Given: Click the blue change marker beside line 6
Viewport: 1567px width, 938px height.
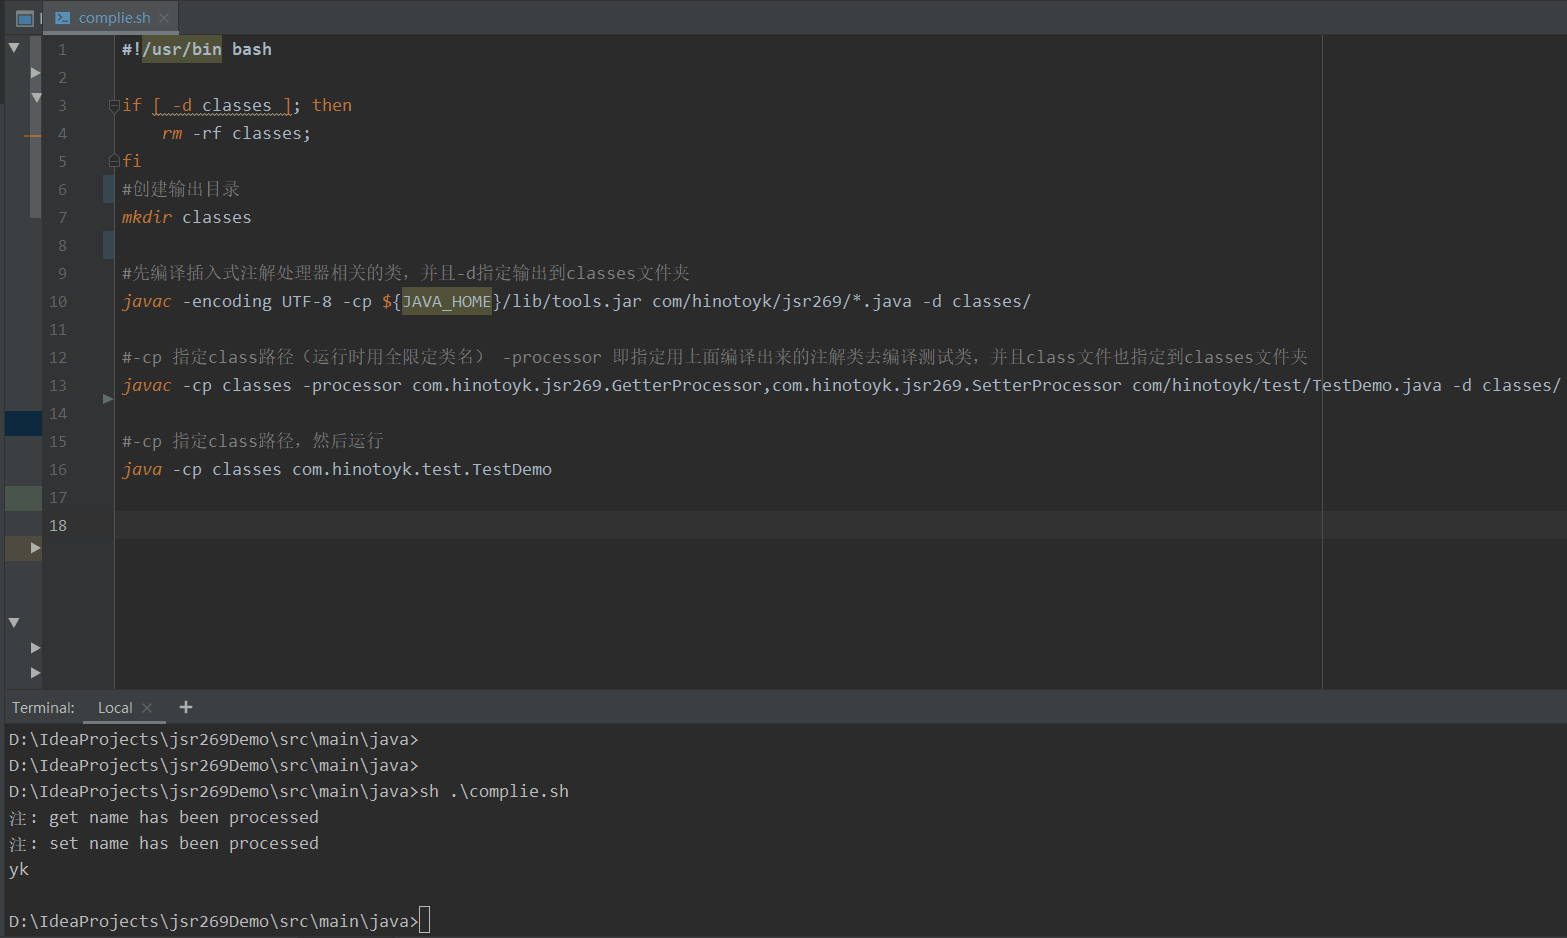Looking at the screenshot, I should click(x=107, y=188).
